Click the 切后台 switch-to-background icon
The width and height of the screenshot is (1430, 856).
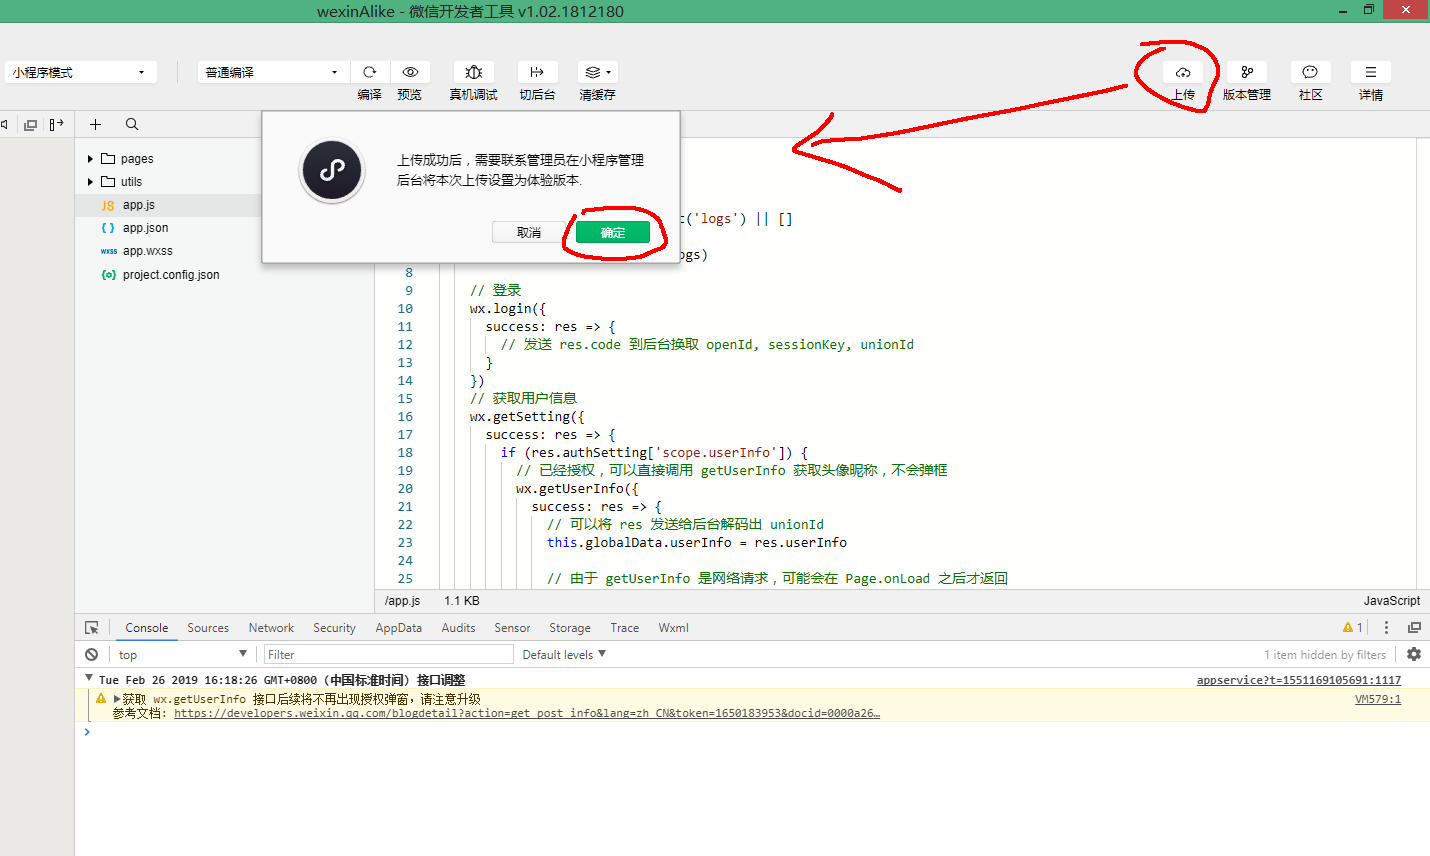click(x=537, y=72)
